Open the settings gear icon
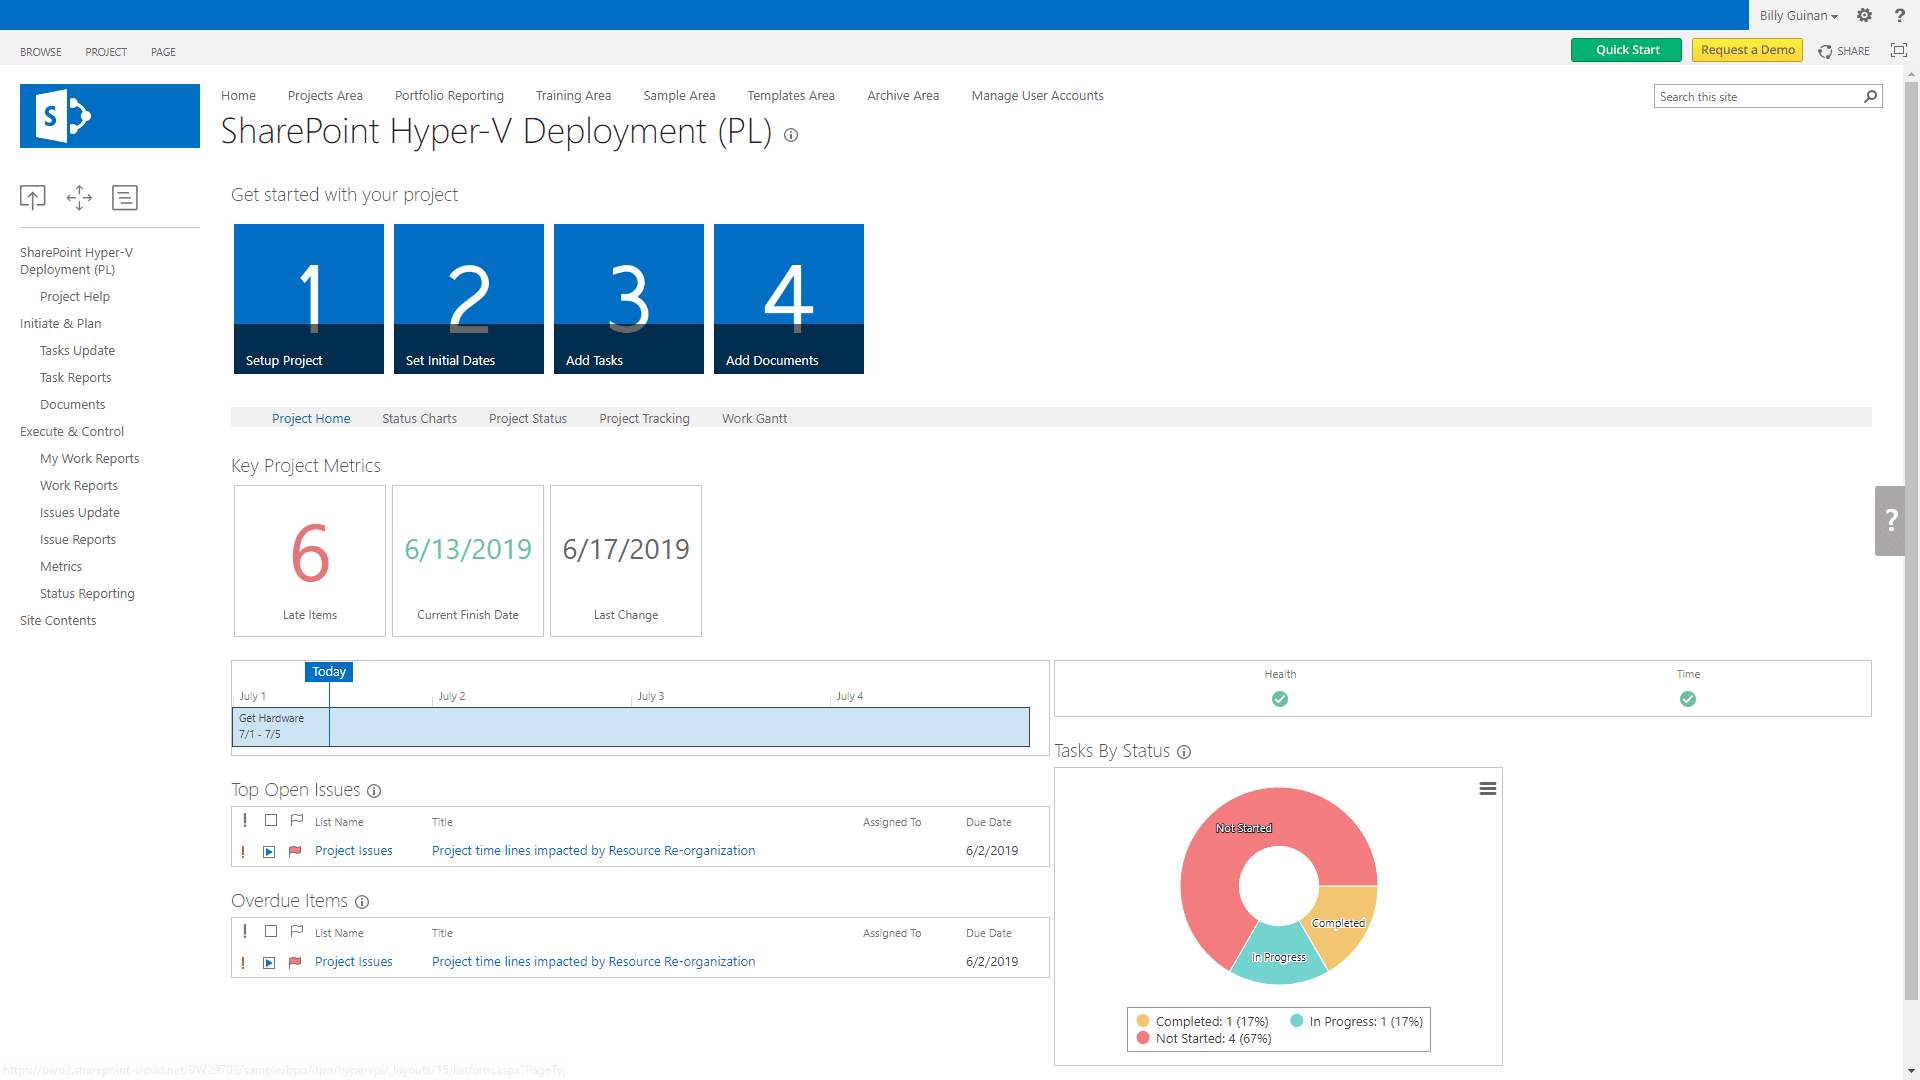Viewport: 1920px width, 1080px height. pyautogui.click(x=1864, y=15)
